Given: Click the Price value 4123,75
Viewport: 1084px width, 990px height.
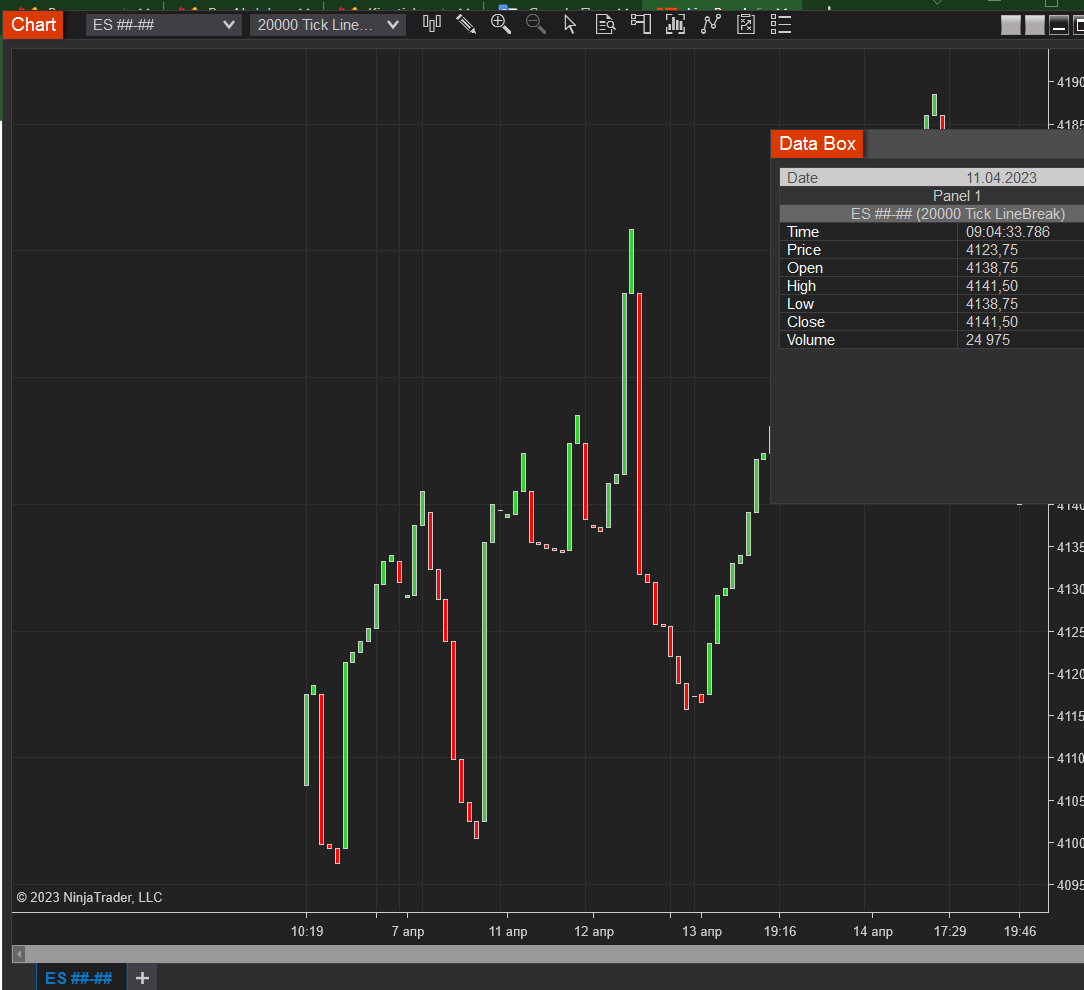Looking at the screenshot, I should click(x=991, y=250).
